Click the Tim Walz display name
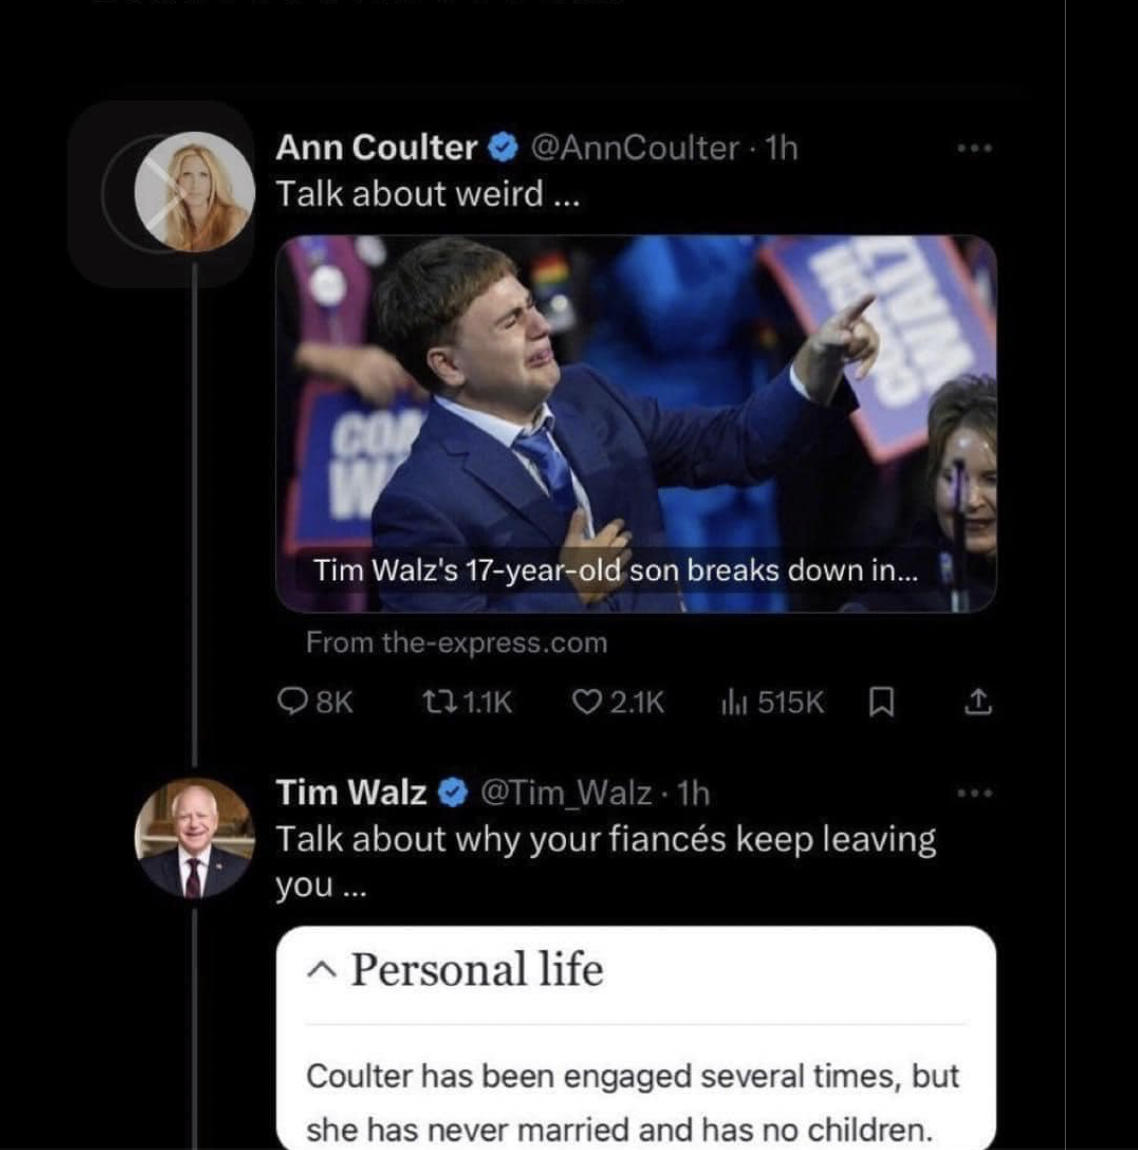This screenshot has width=1138, height=1150. pyautogui.click(x=351, y=793)
